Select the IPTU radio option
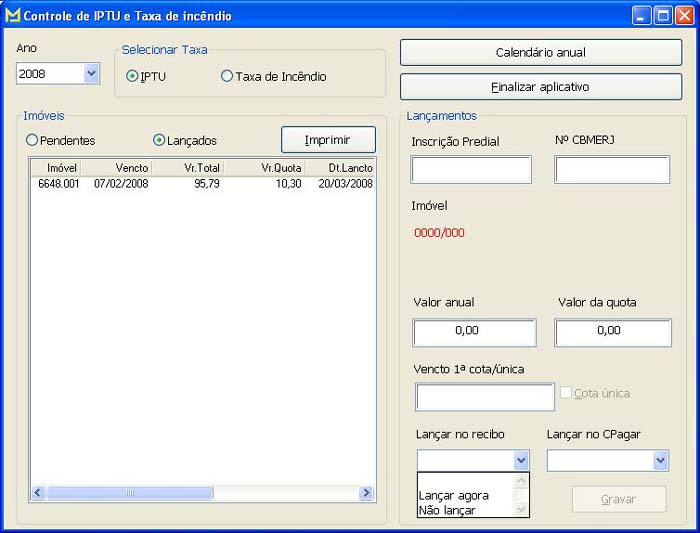The width and height of the screenshot is (700, 533). point(133,77)
